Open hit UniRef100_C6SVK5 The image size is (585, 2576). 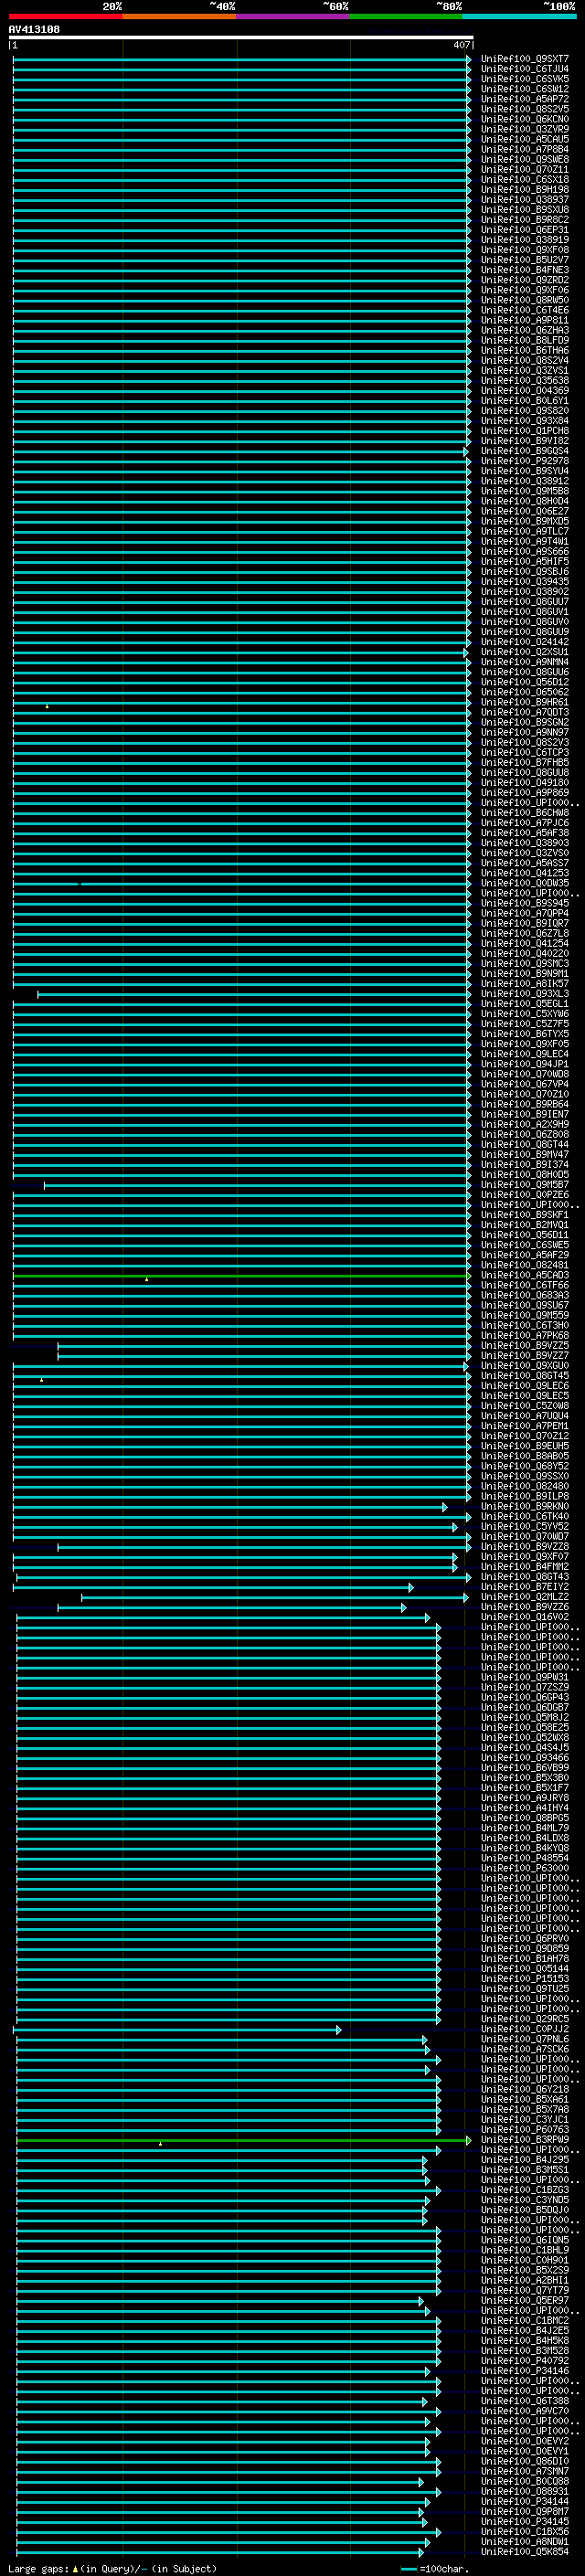[x=525, y=79]
